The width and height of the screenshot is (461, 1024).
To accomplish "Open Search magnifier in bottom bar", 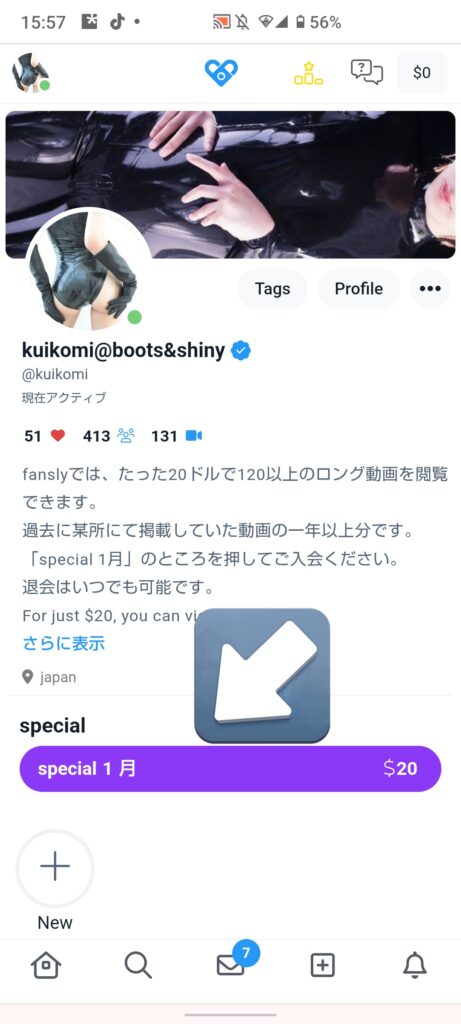I will tap(138, 965).
